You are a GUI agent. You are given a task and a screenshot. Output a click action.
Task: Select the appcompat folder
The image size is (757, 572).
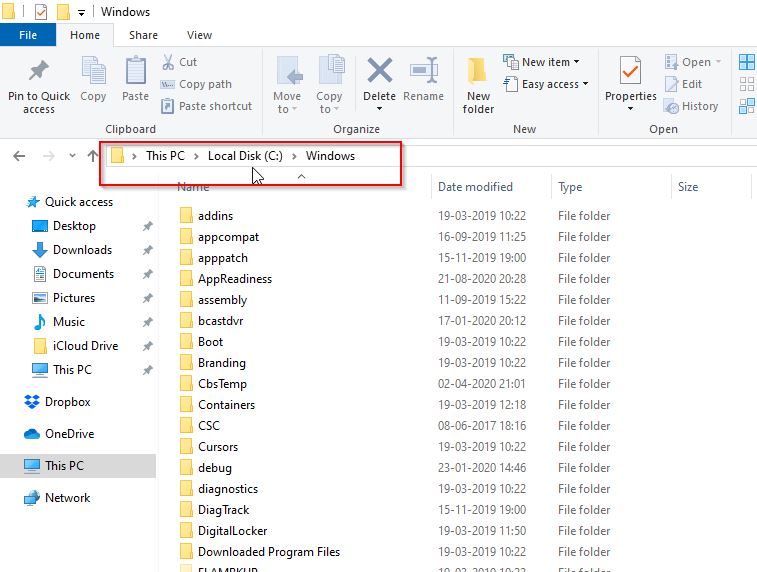tap(228, 237)
